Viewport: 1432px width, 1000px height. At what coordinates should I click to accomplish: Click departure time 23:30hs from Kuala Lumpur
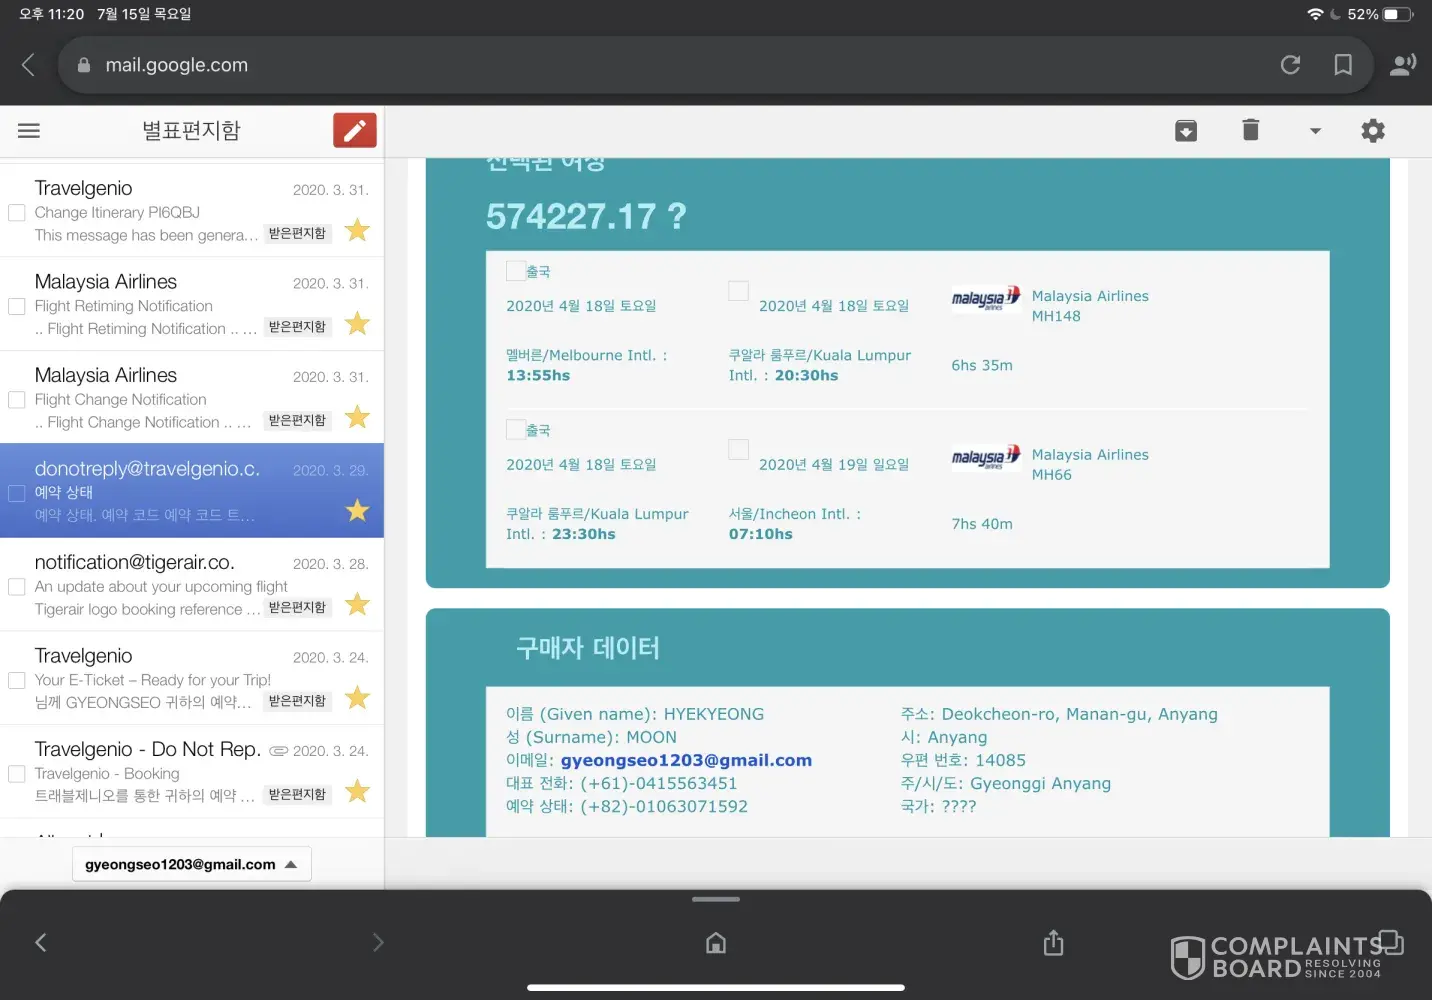coord(584,535)
